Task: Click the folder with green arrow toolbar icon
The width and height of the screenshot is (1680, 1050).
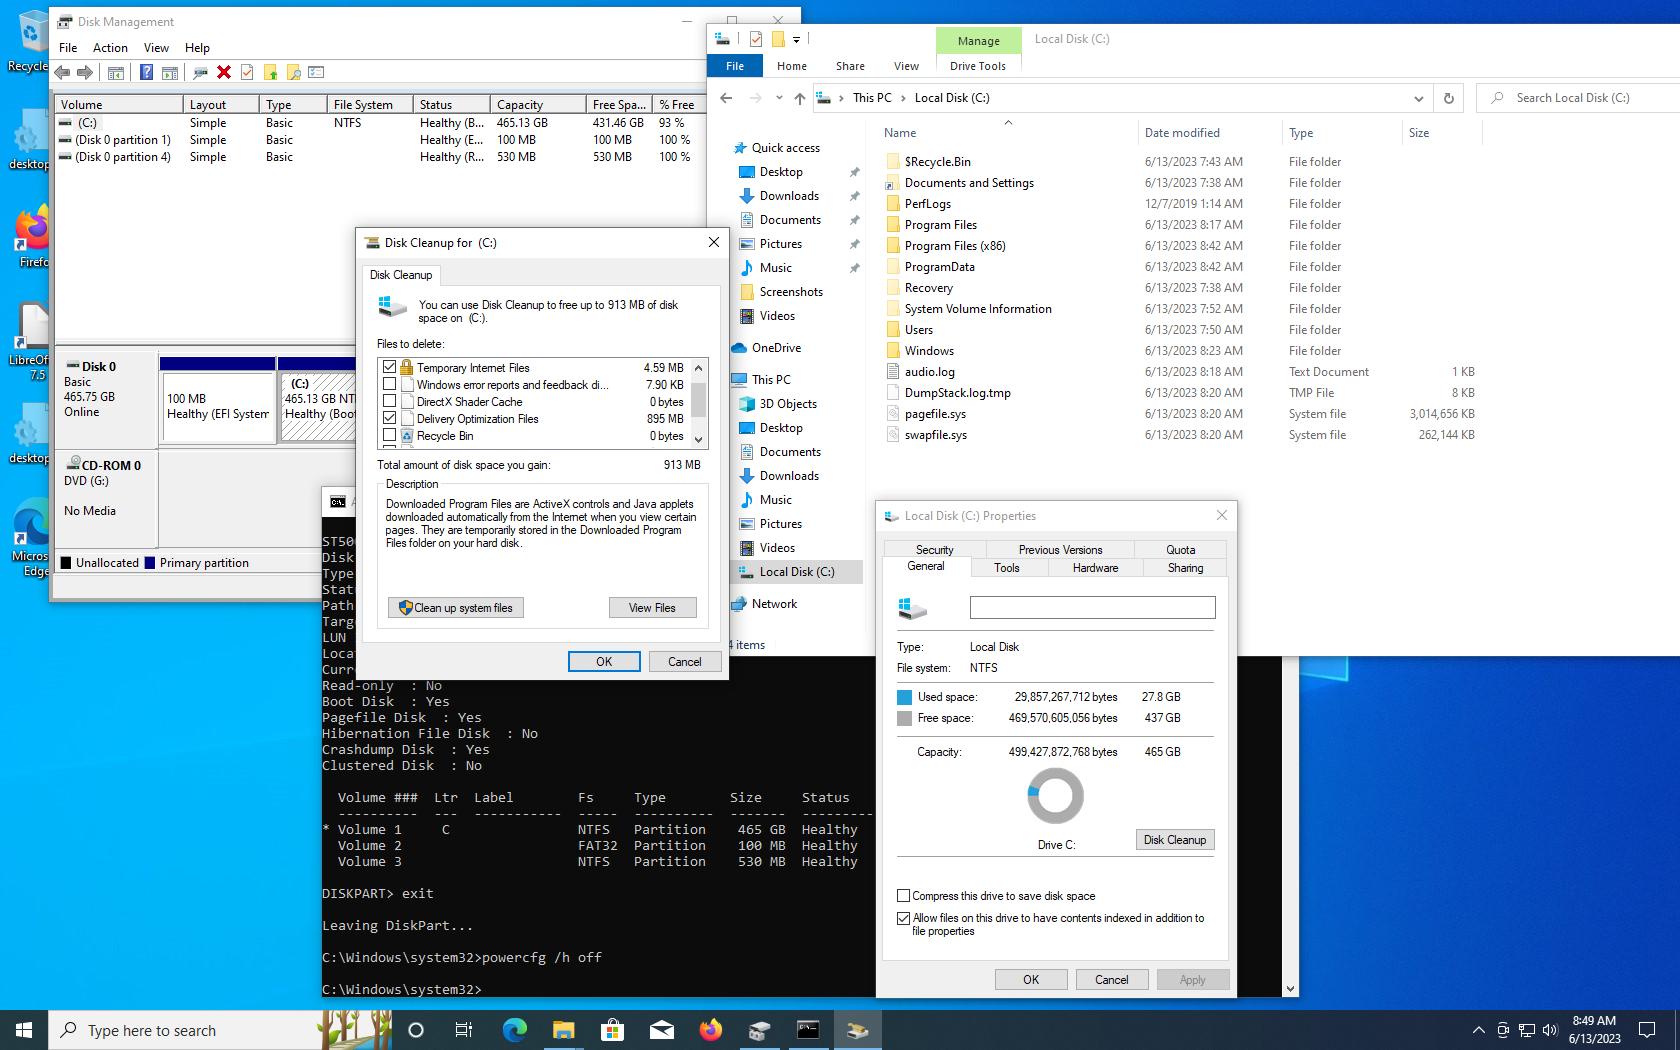Action: [270, 72]
